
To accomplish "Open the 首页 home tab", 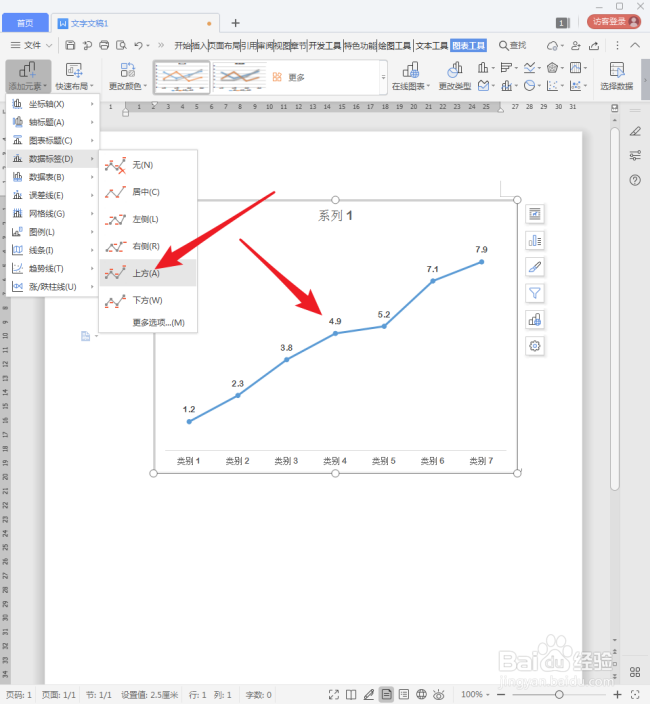I will pos(25,23).
